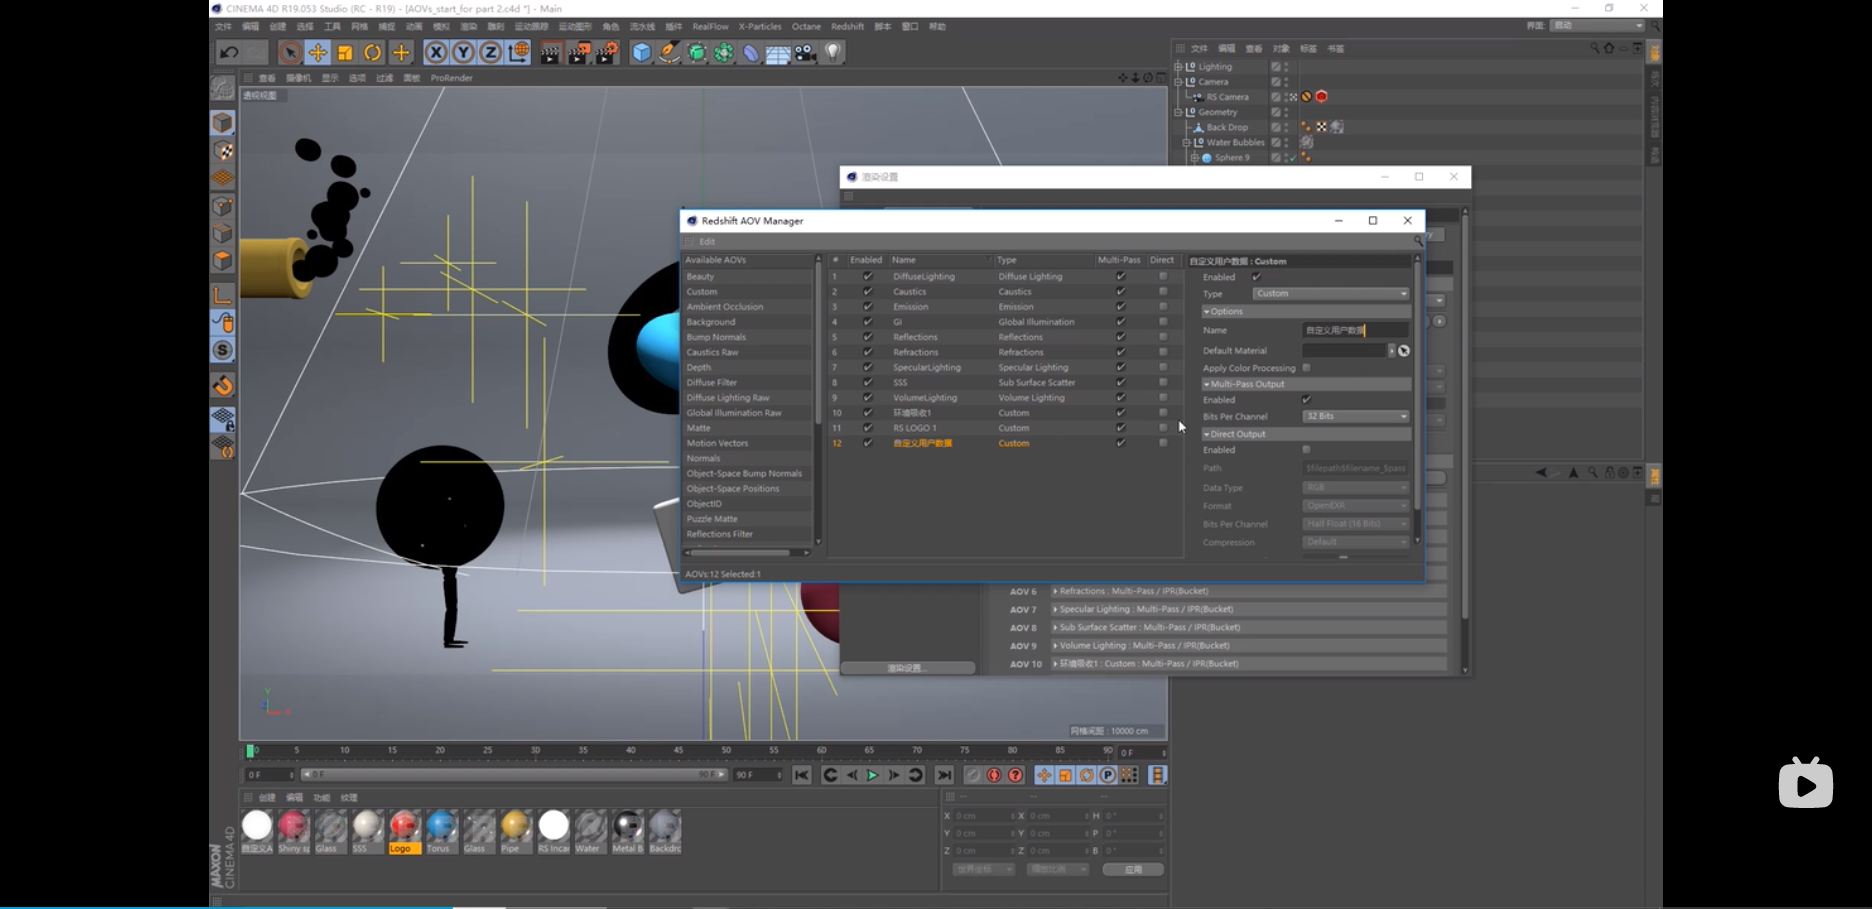The height and width of the screenshot is (909, 1872).
Task: Expand the Geometry group in object manager
Action: tap(1179, 112)
